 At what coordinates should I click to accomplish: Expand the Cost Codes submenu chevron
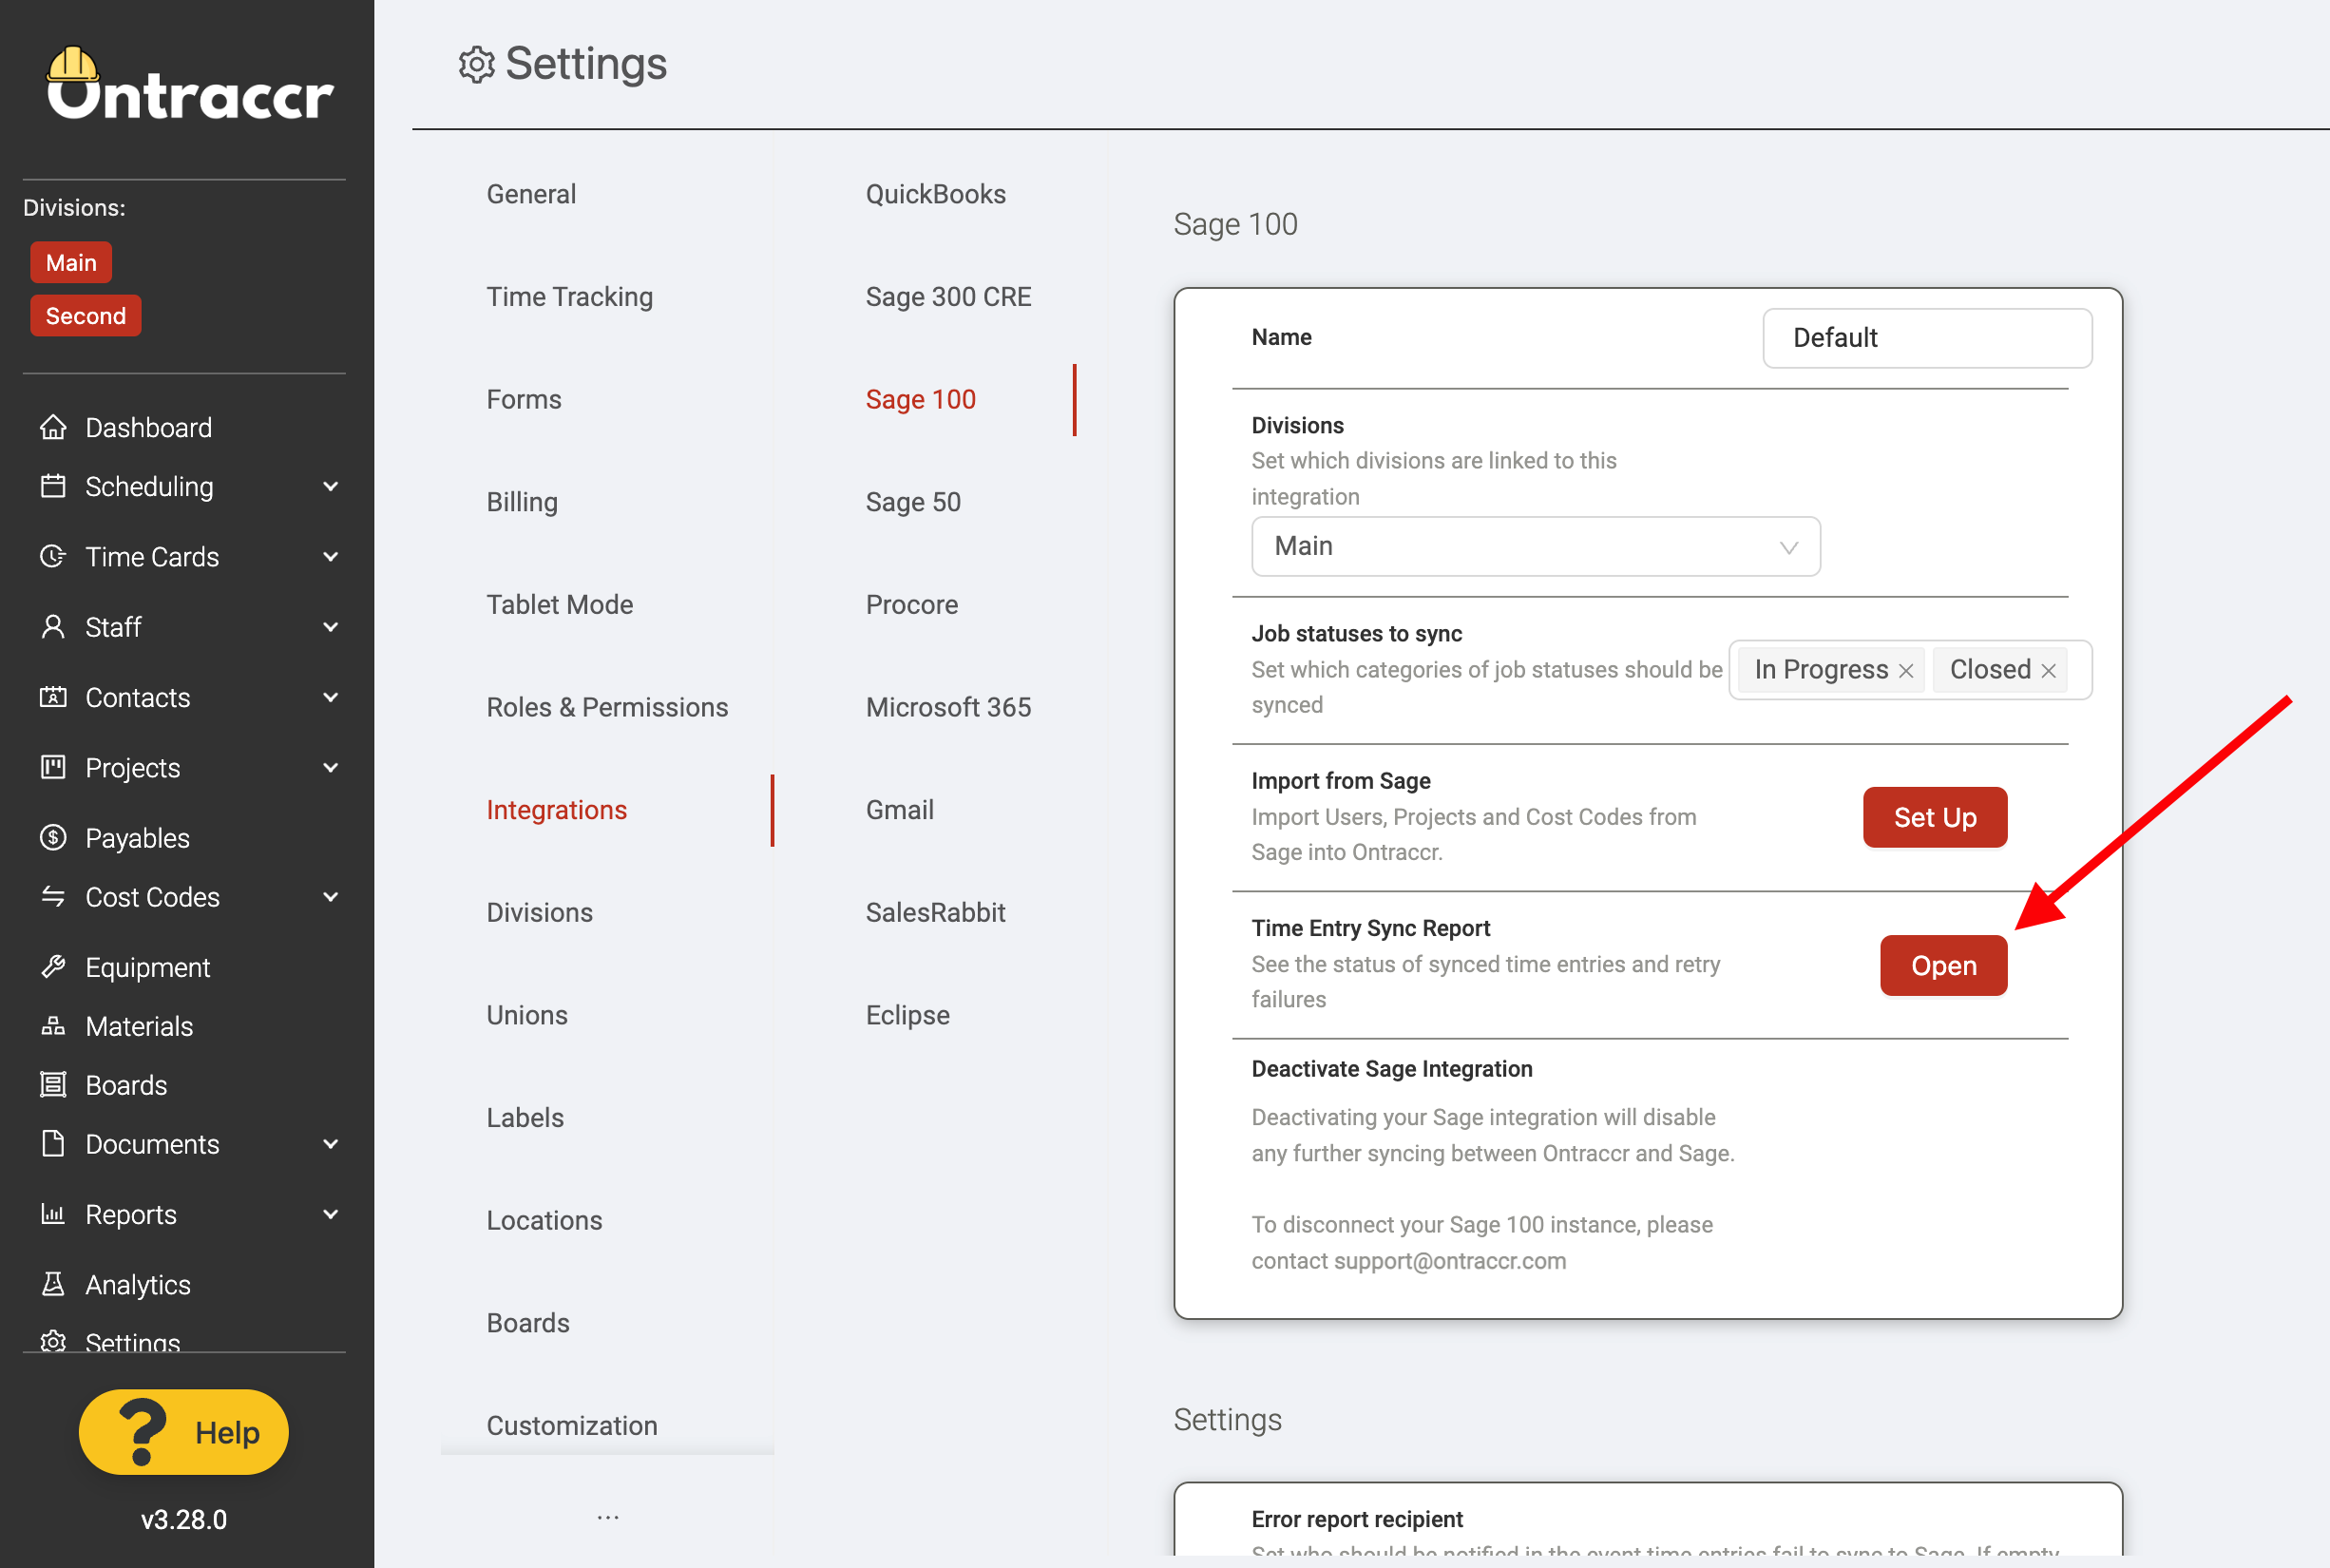pyautogui.click(x=331, y=897)
